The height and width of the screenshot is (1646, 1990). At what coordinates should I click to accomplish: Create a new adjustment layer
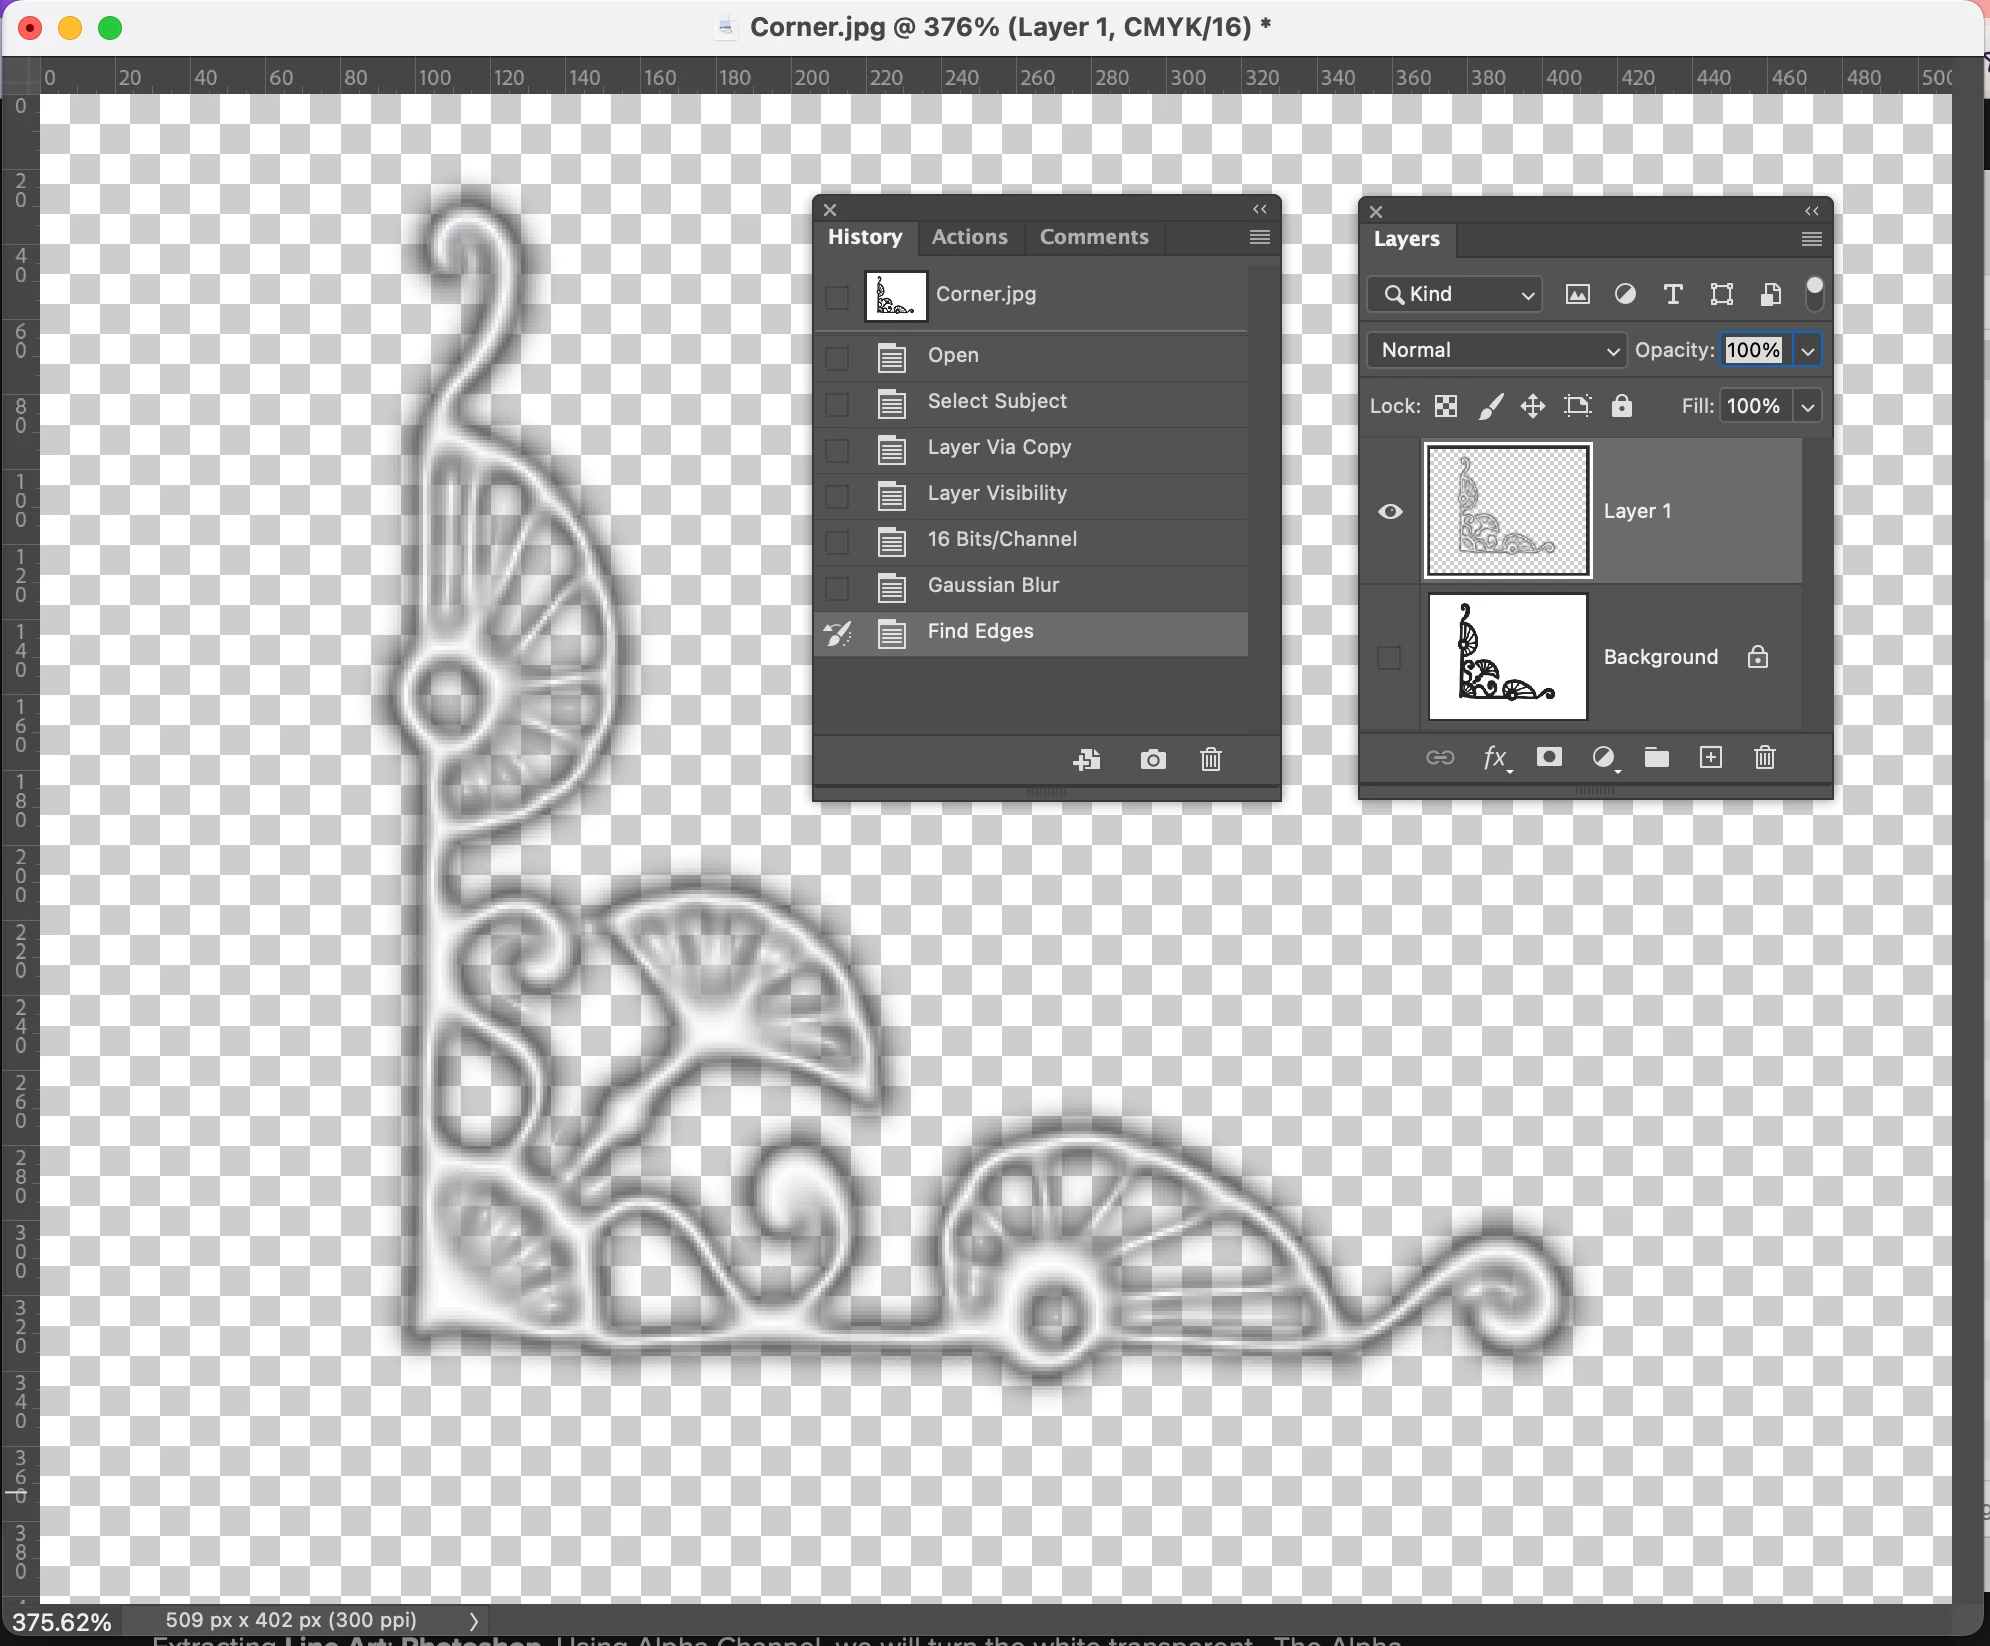(x=1604, y=758)
